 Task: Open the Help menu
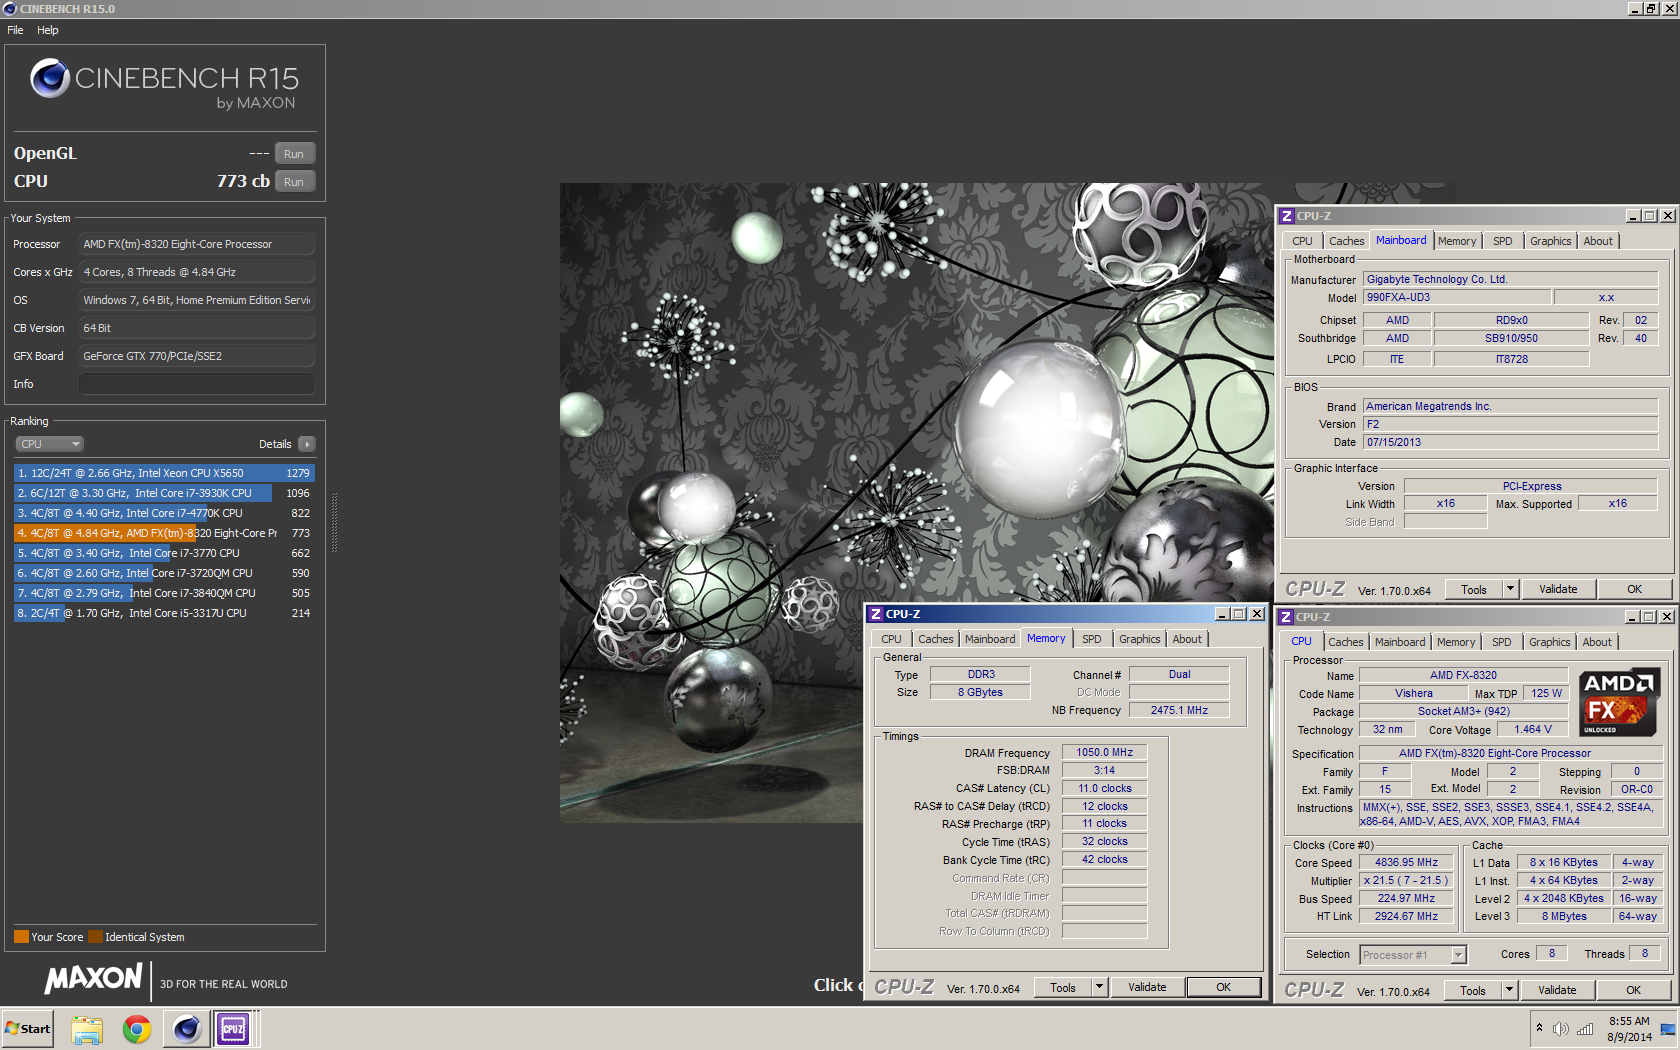coord(47,30)
